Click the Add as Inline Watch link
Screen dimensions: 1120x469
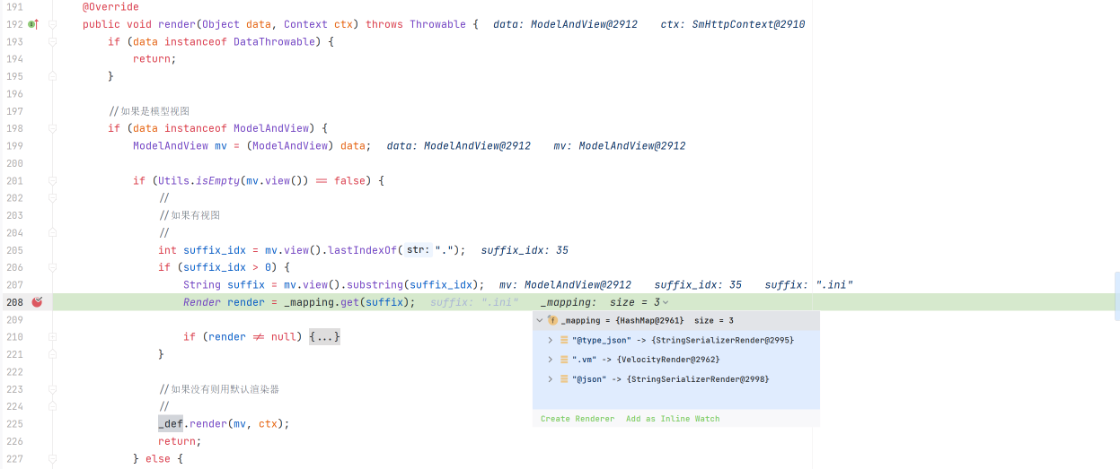coord(673,418)
